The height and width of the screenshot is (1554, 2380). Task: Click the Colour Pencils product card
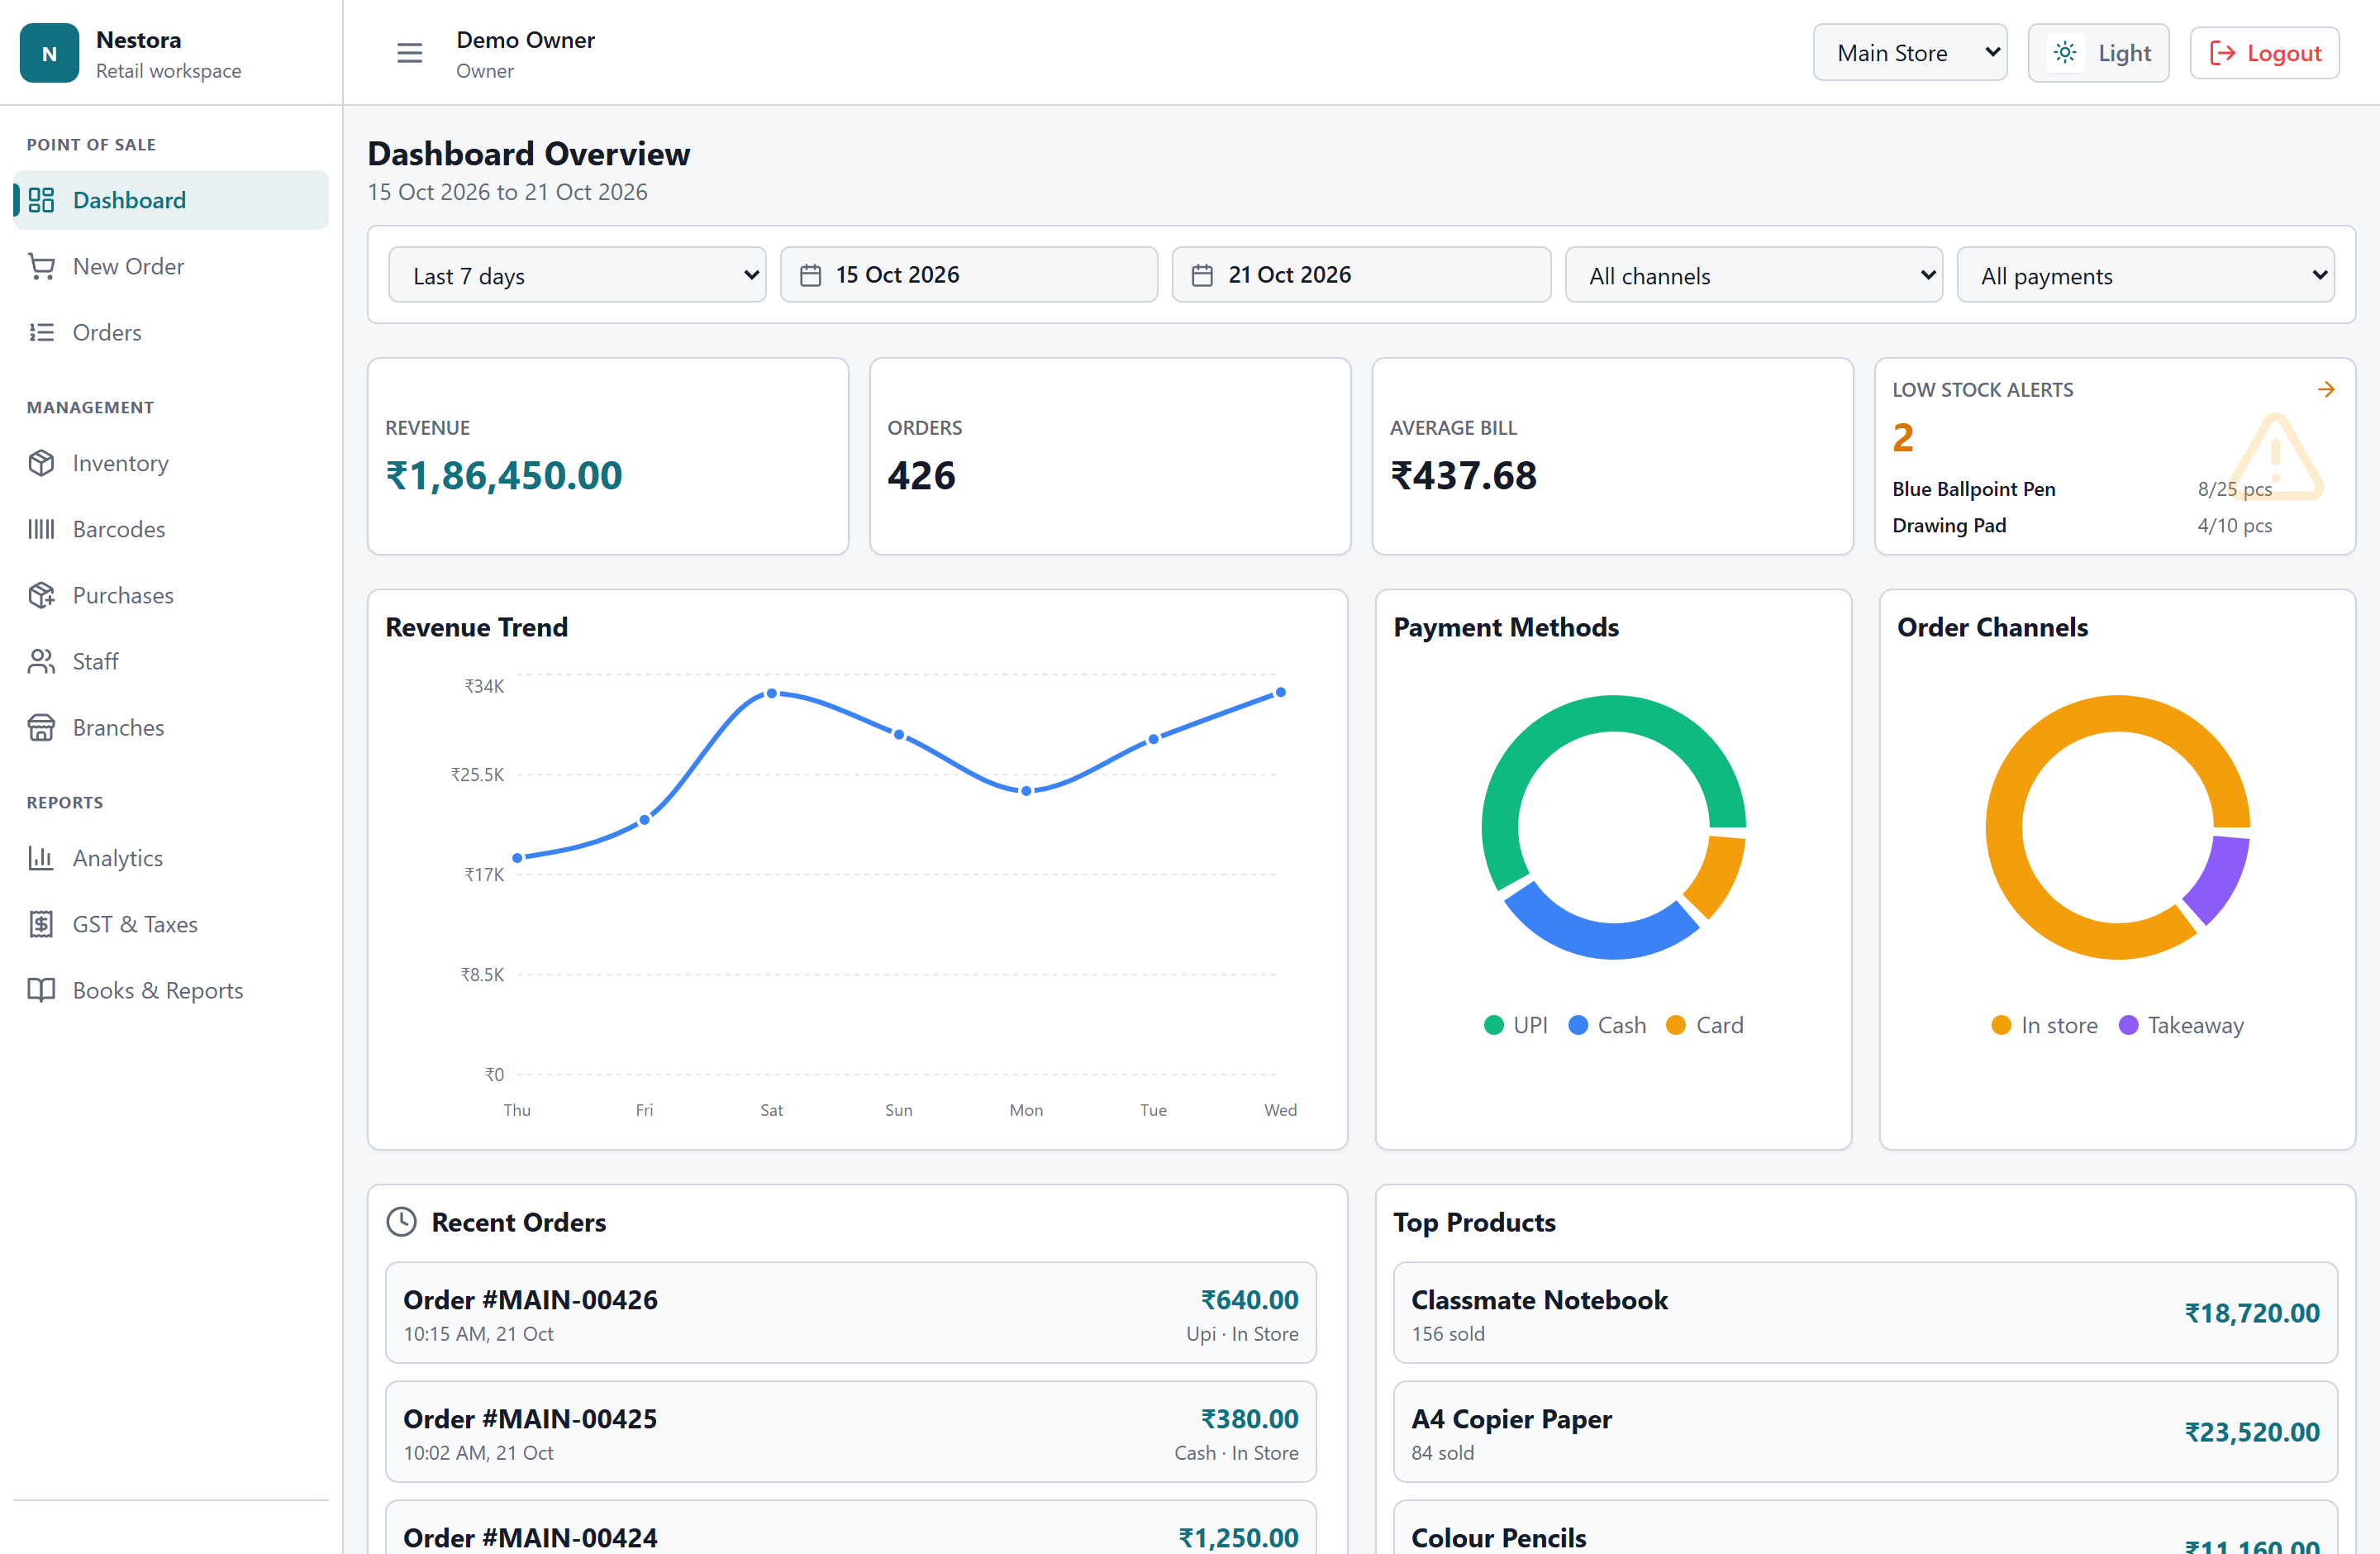(1865, 1527)
